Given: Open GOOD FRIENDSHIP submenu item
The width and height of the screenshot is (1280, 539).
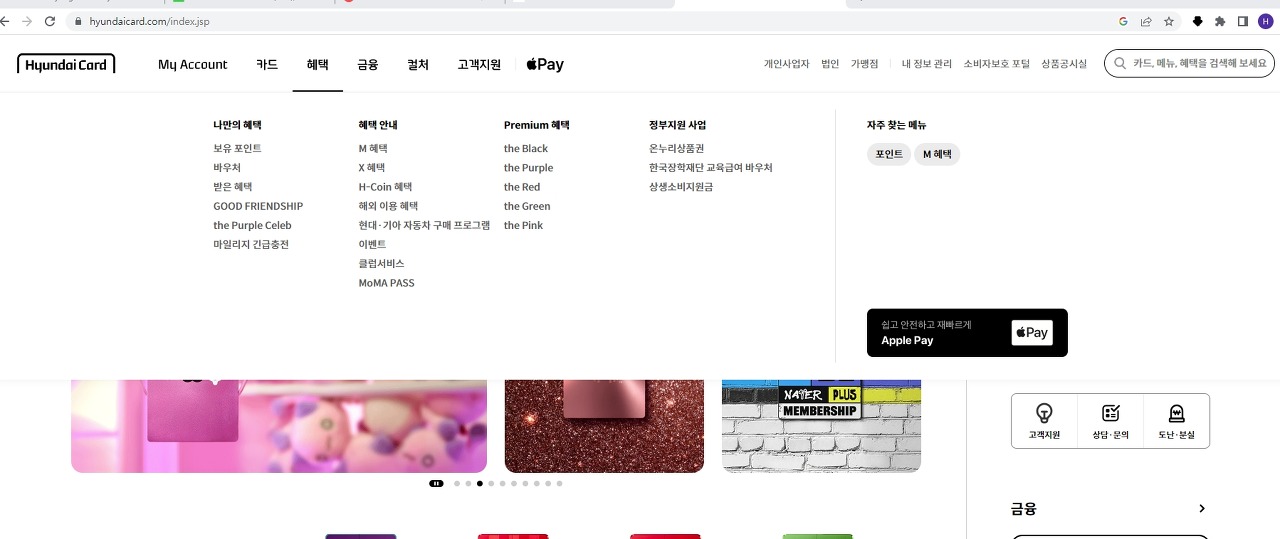Looking at the screenshot, I should [258, 206].
